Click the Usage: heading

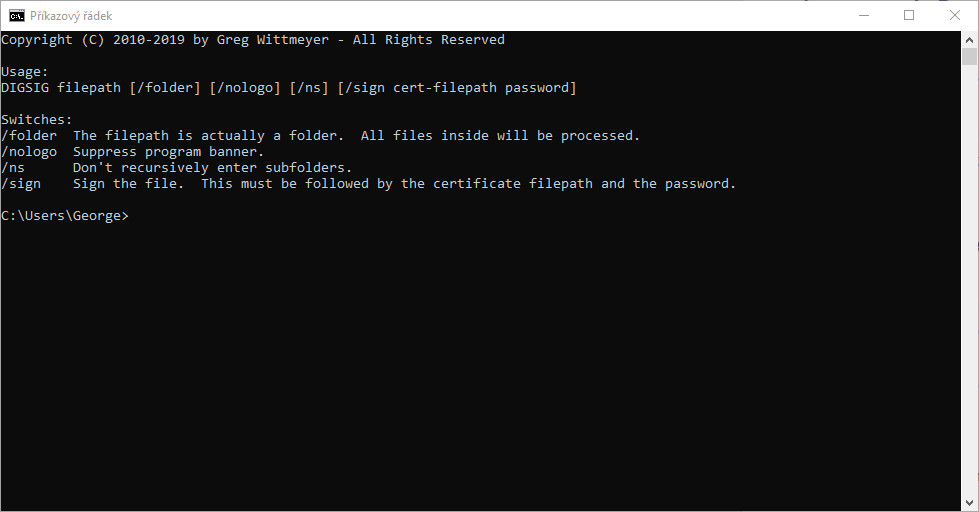(x=25, y=72)
